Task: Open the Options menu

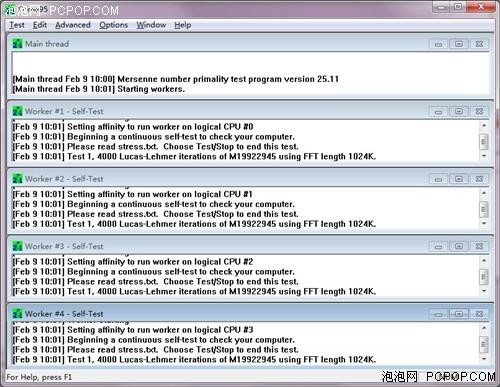Action: (113, 25)
